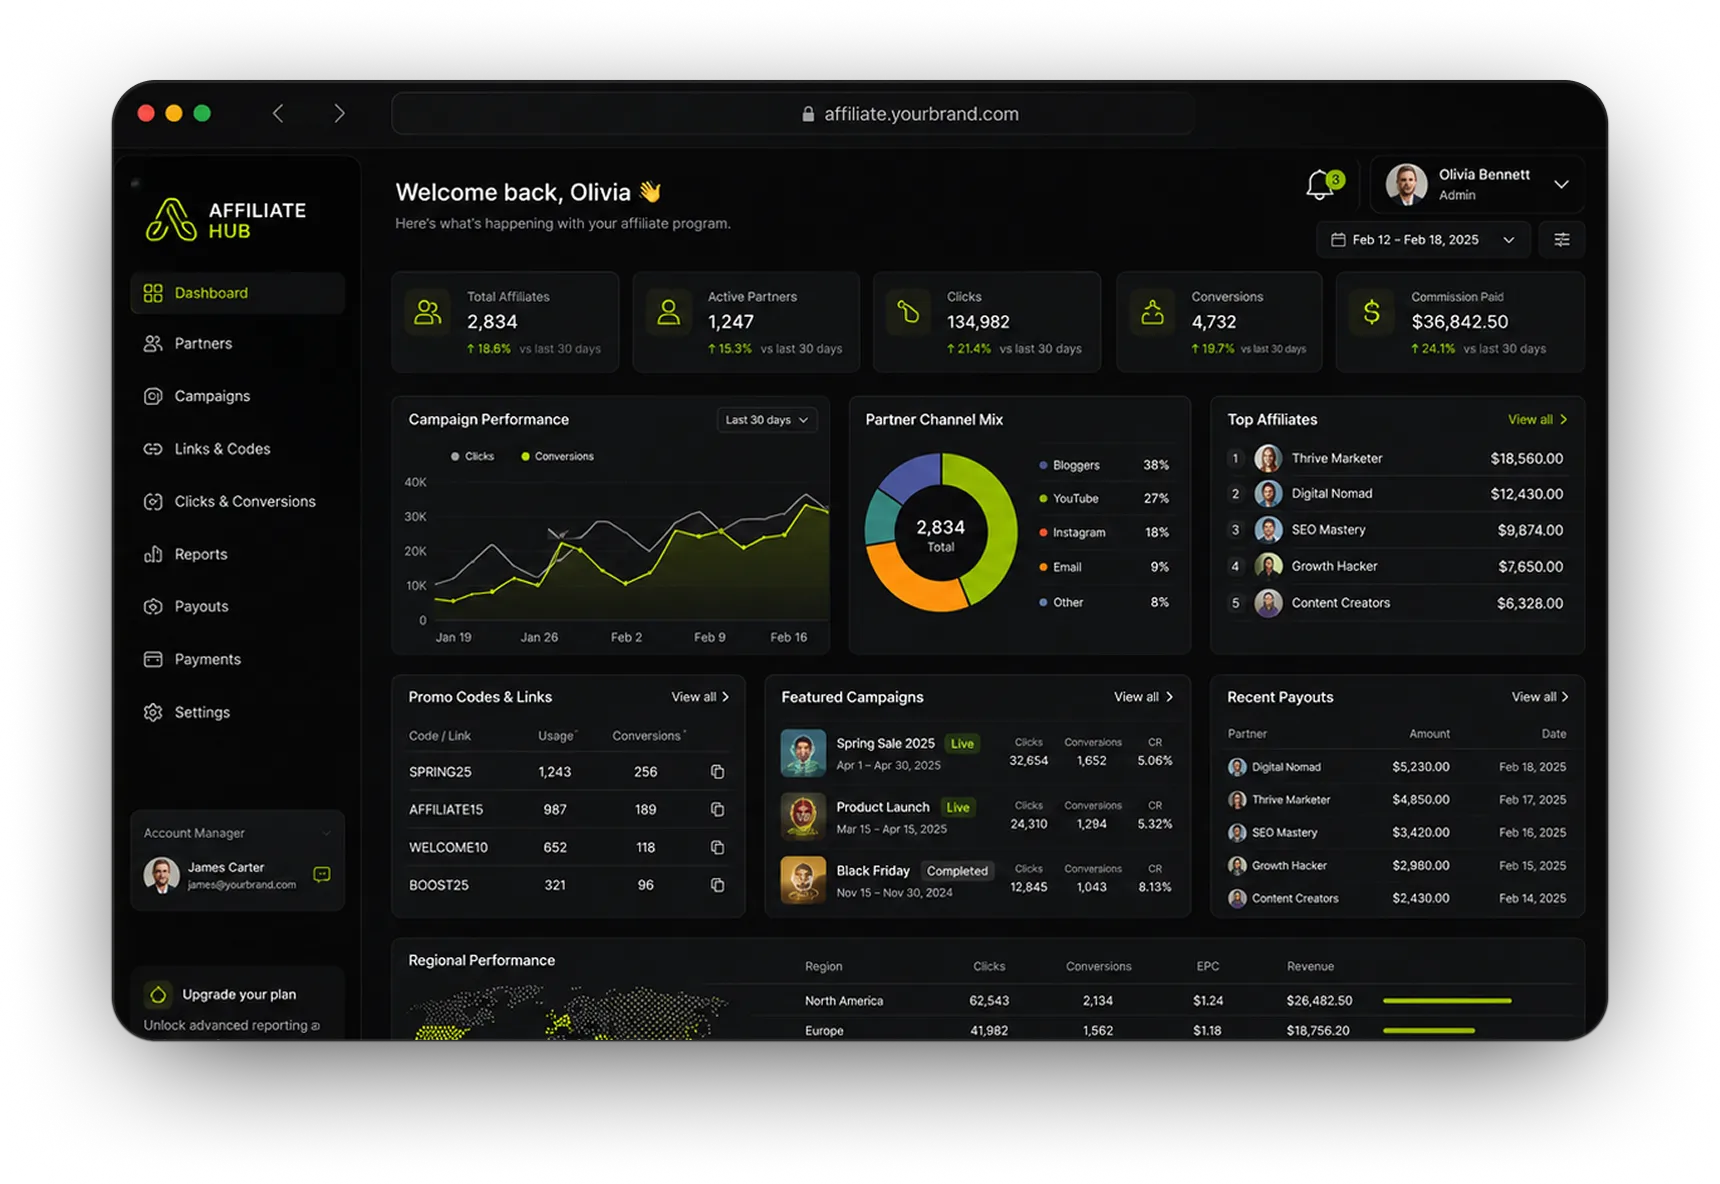Viewport: 1720px width, 1184px height.
Task: Go forward with browser forward arrow
Action: pos(339,113)
